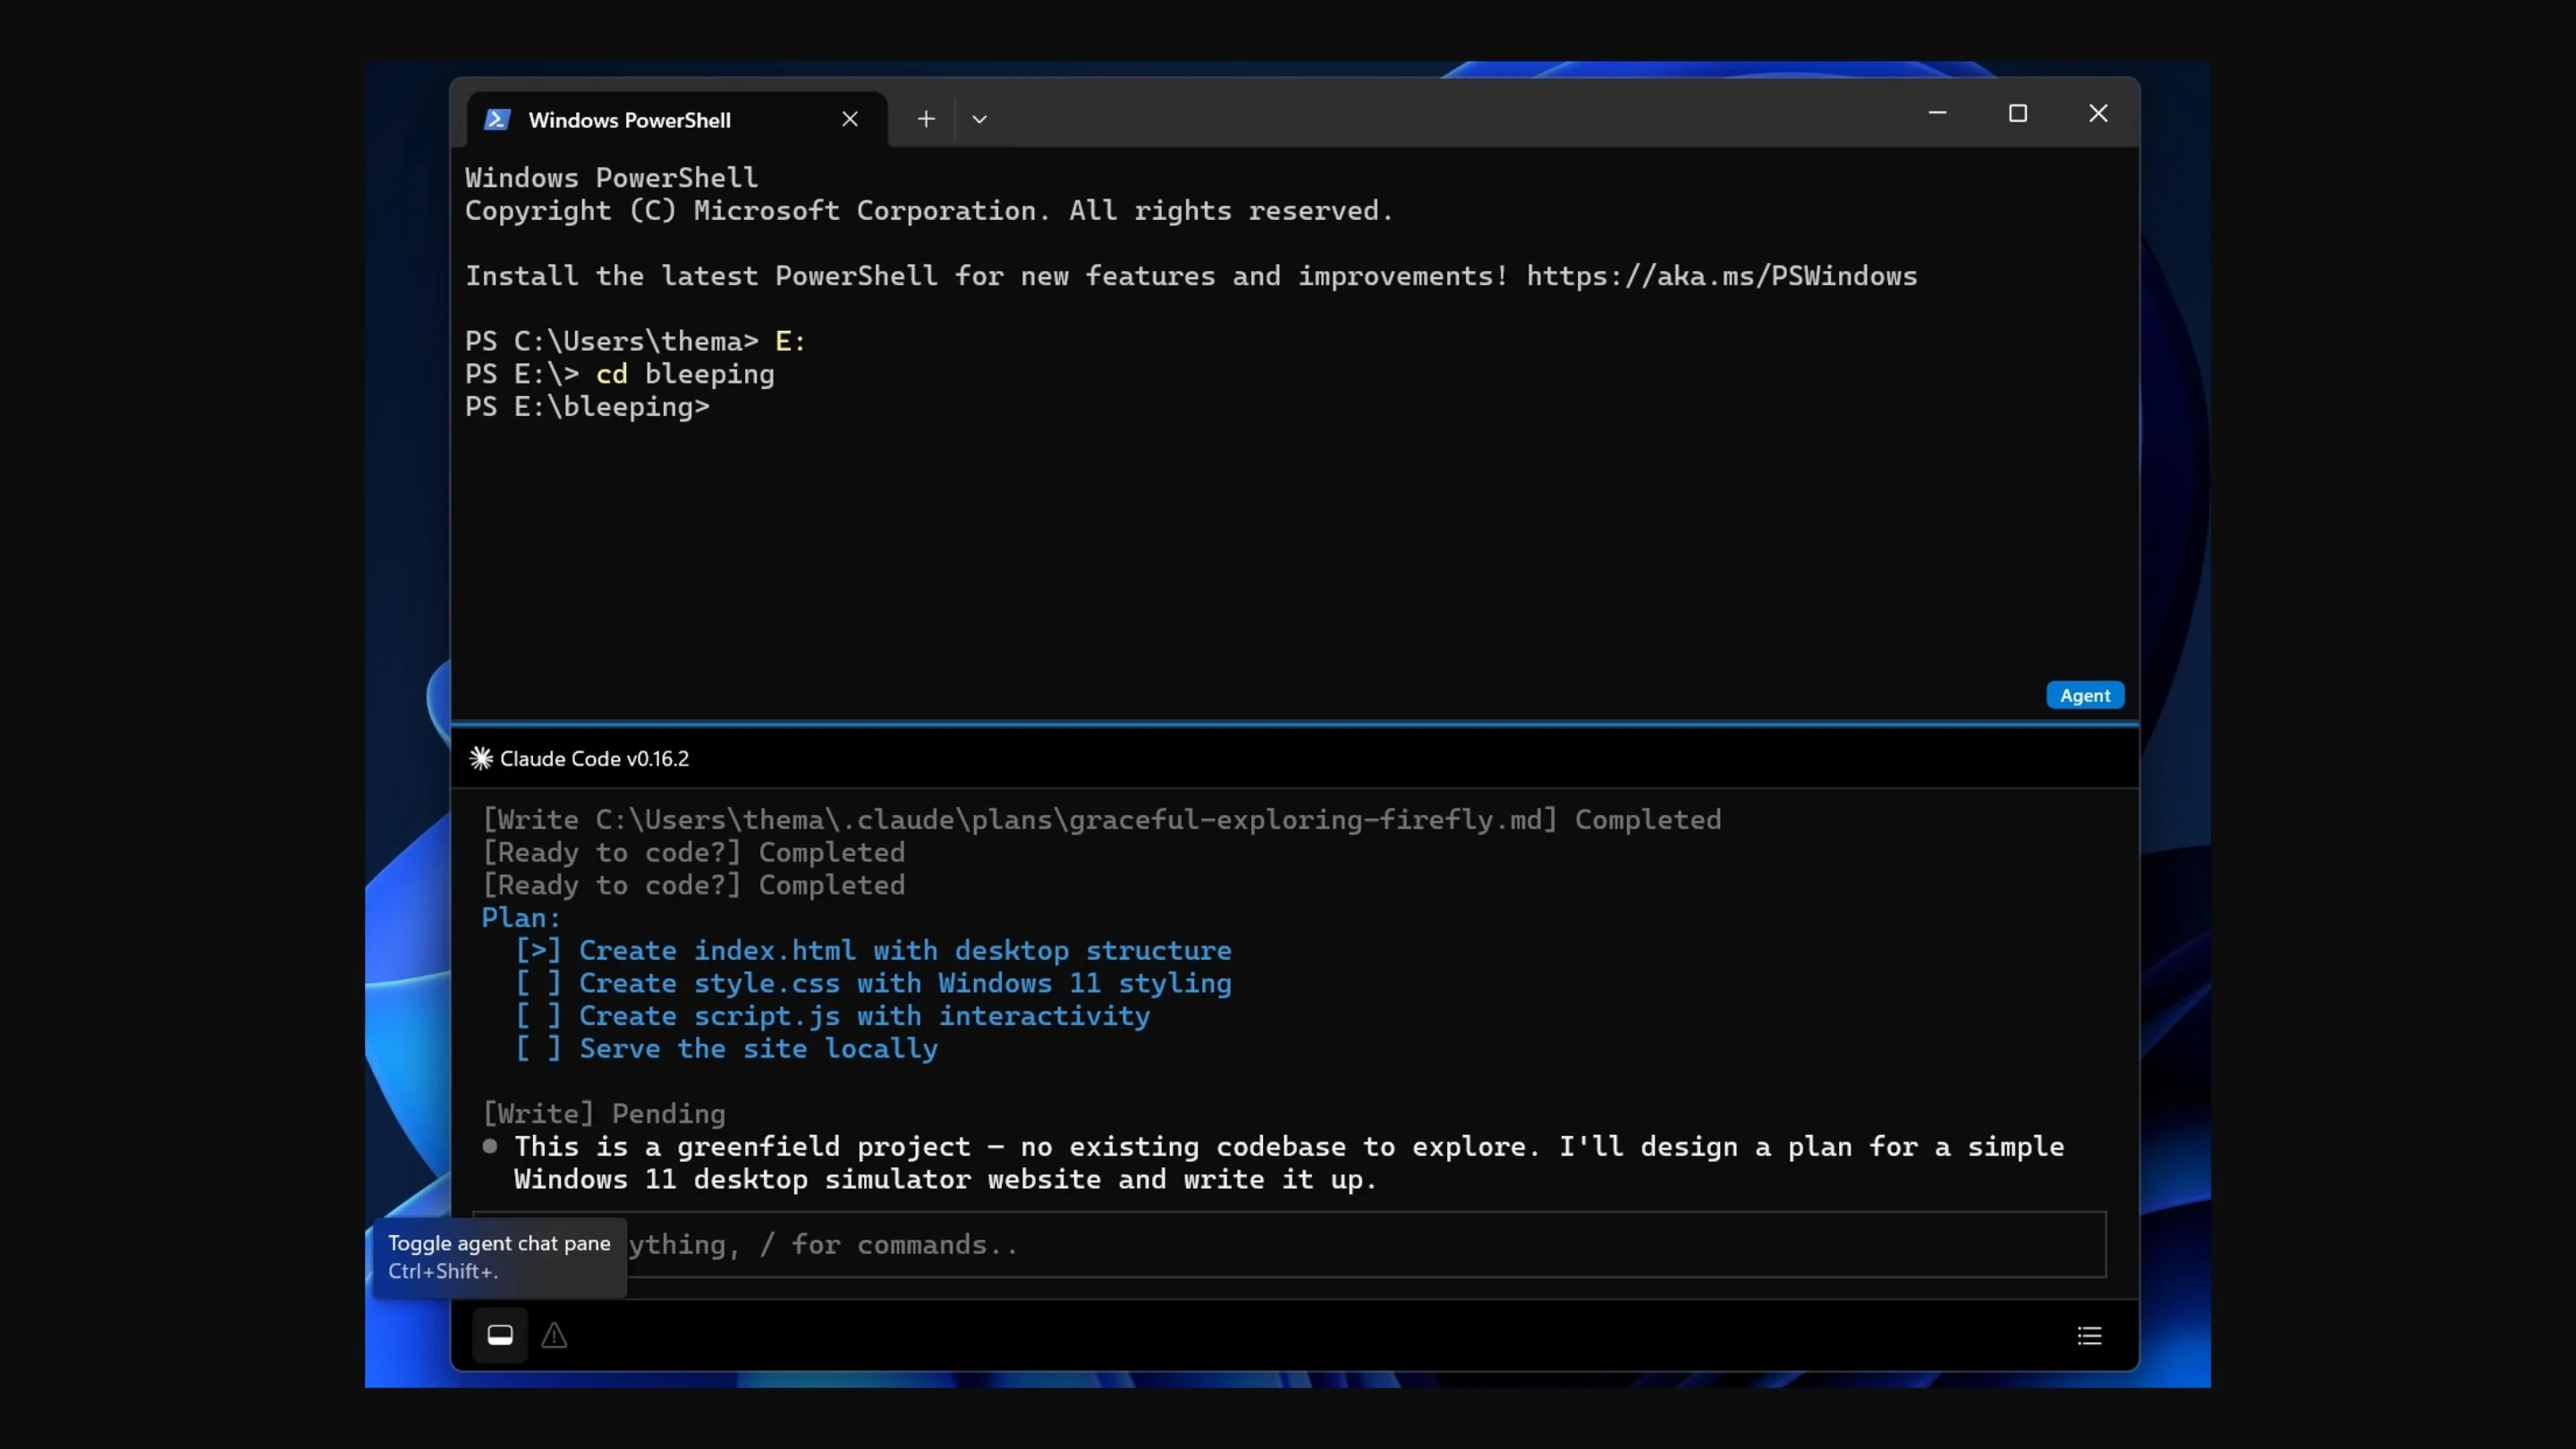The width and height of the screenshot is (2576, 1449).
Task: Click the Copyright Microsoft Corporation line
Action: (929, 211)
